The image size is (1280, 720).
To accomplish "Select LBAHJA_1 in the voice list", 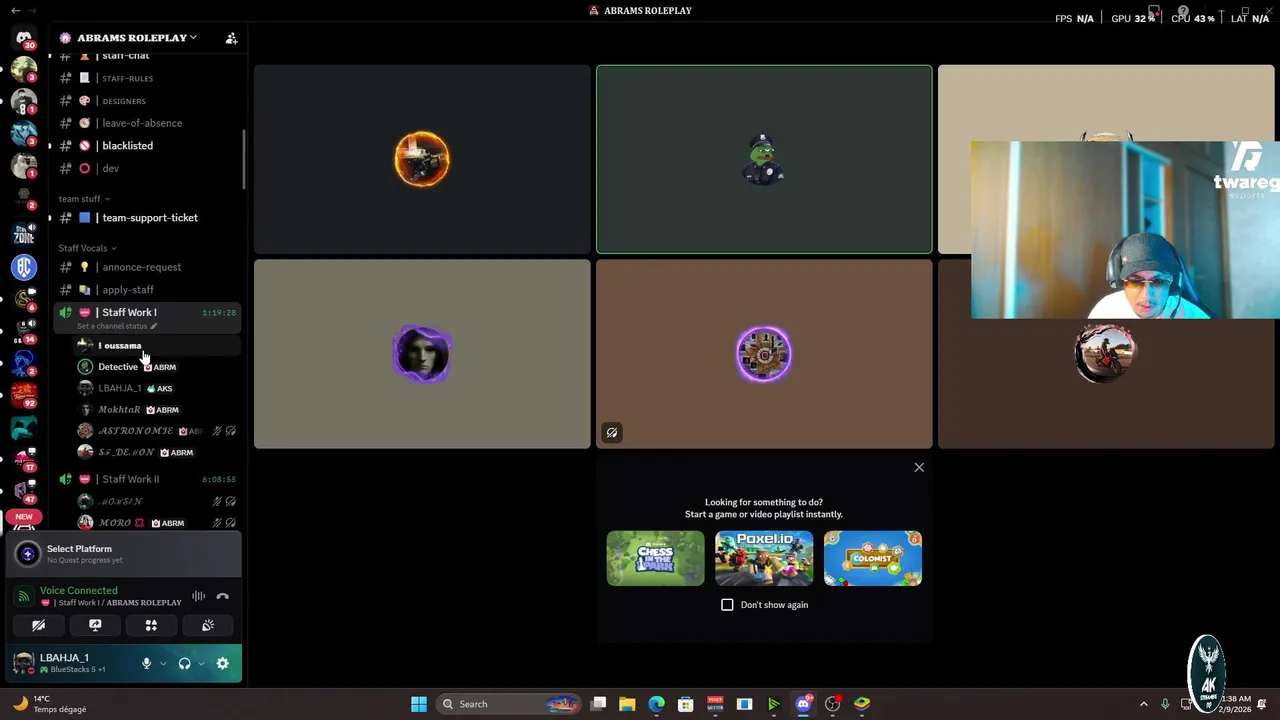I will [157, 388].
